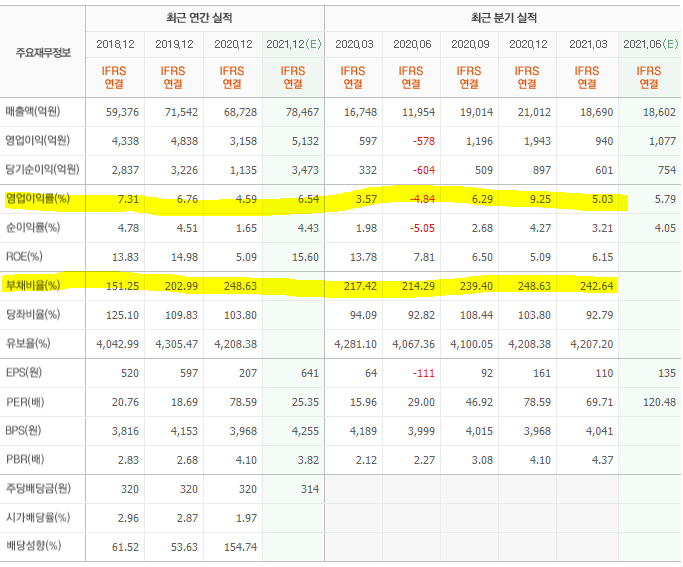683x567 pixels.
Task: Select the 영업이익(억원) row label
Action: pyautogui.click(x=37, y=140)
